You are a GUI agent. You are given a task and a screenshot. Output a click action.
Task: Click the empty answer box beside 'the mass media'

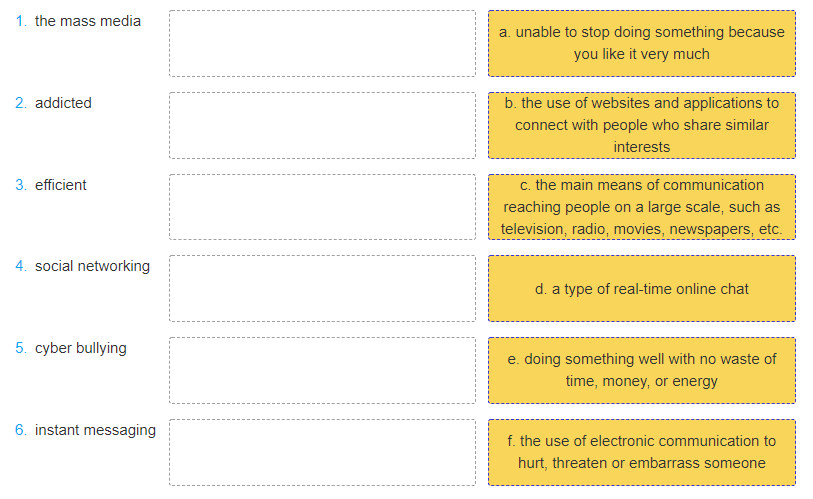(x=322, y=44)
